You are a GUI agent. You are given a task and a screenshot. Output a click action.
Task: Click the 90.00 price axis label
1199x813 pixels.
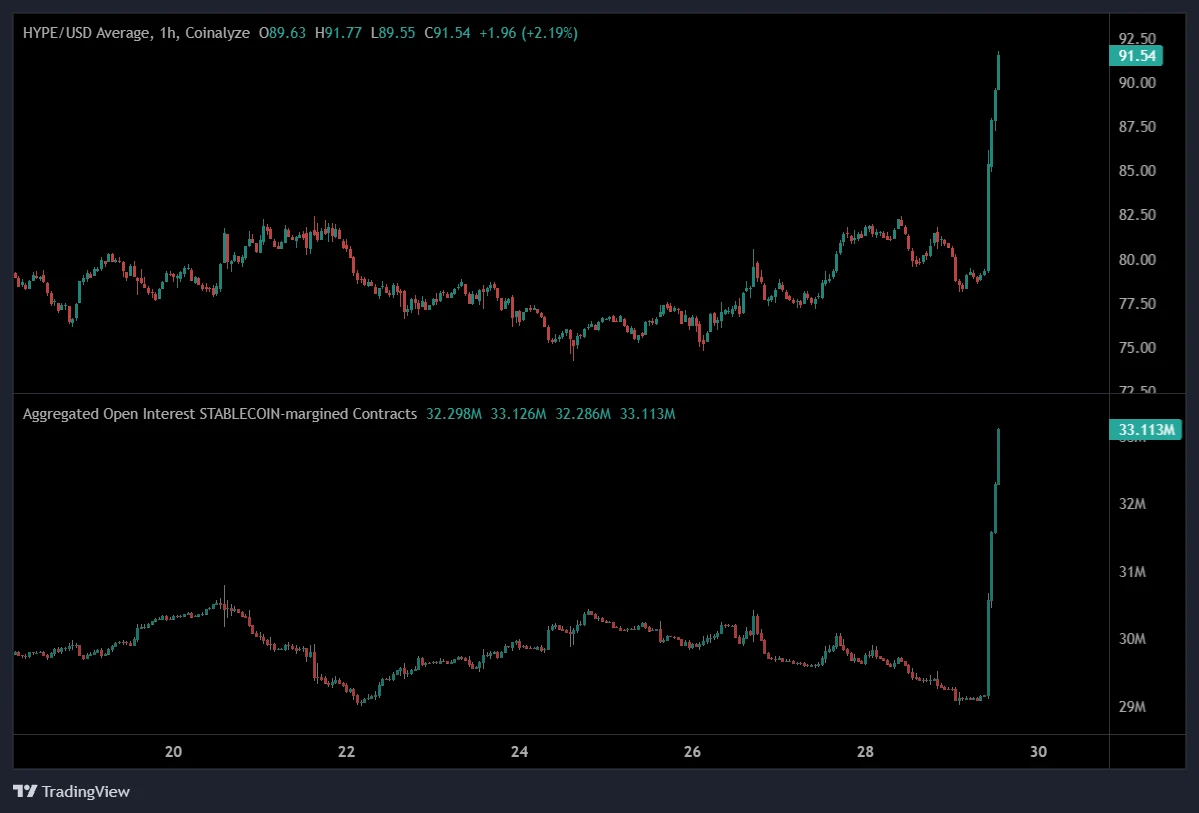pos(1137,83)
